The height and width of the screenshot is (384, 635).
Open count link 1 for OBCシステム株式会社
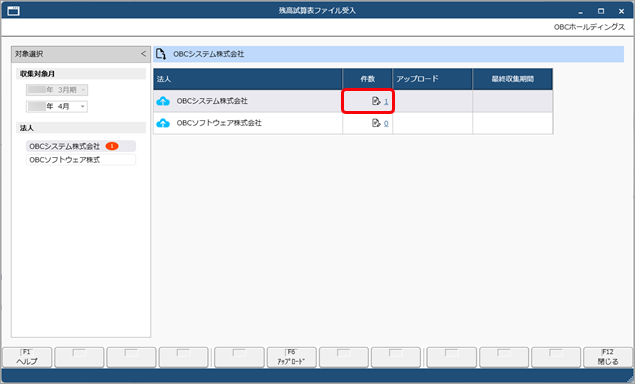click(x=386, y=102)
